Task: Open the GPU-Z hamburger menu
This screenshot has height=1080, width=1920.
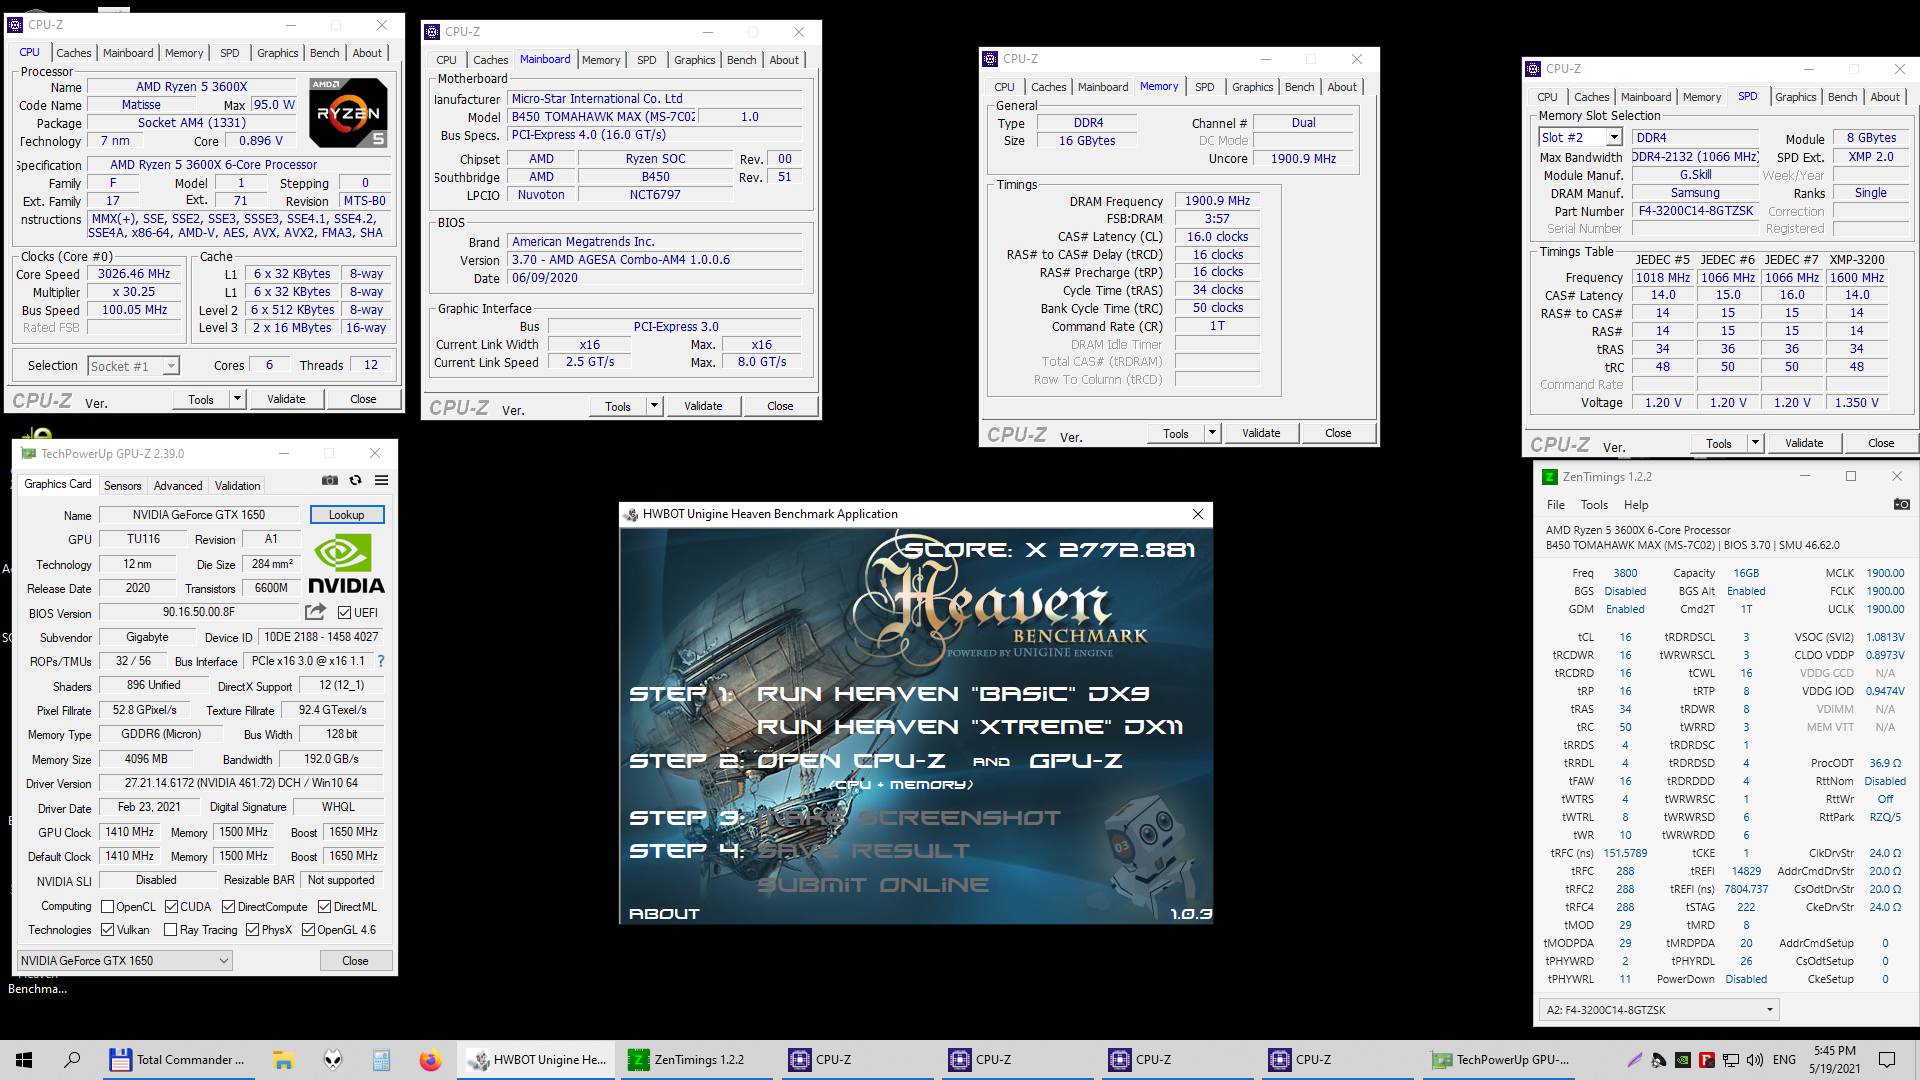Action: [x=381, y=481]
